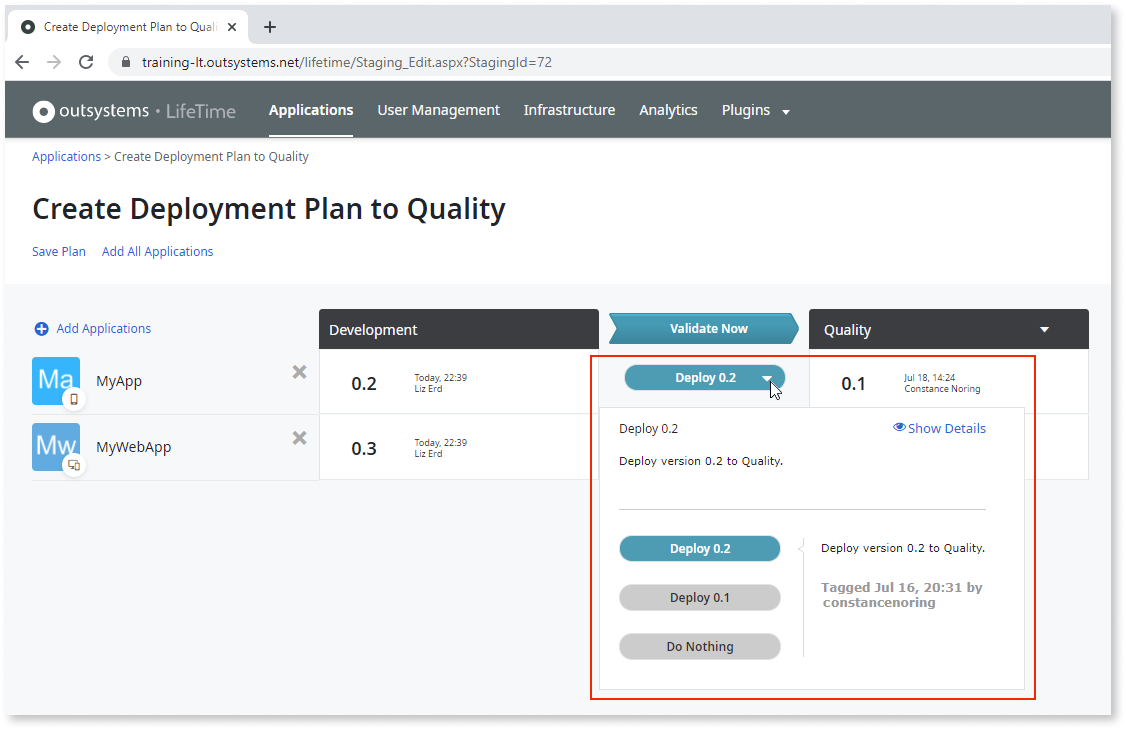The image size is (1126, 730).
Task: Click the Save Plan link
Action: click(58, 251)
